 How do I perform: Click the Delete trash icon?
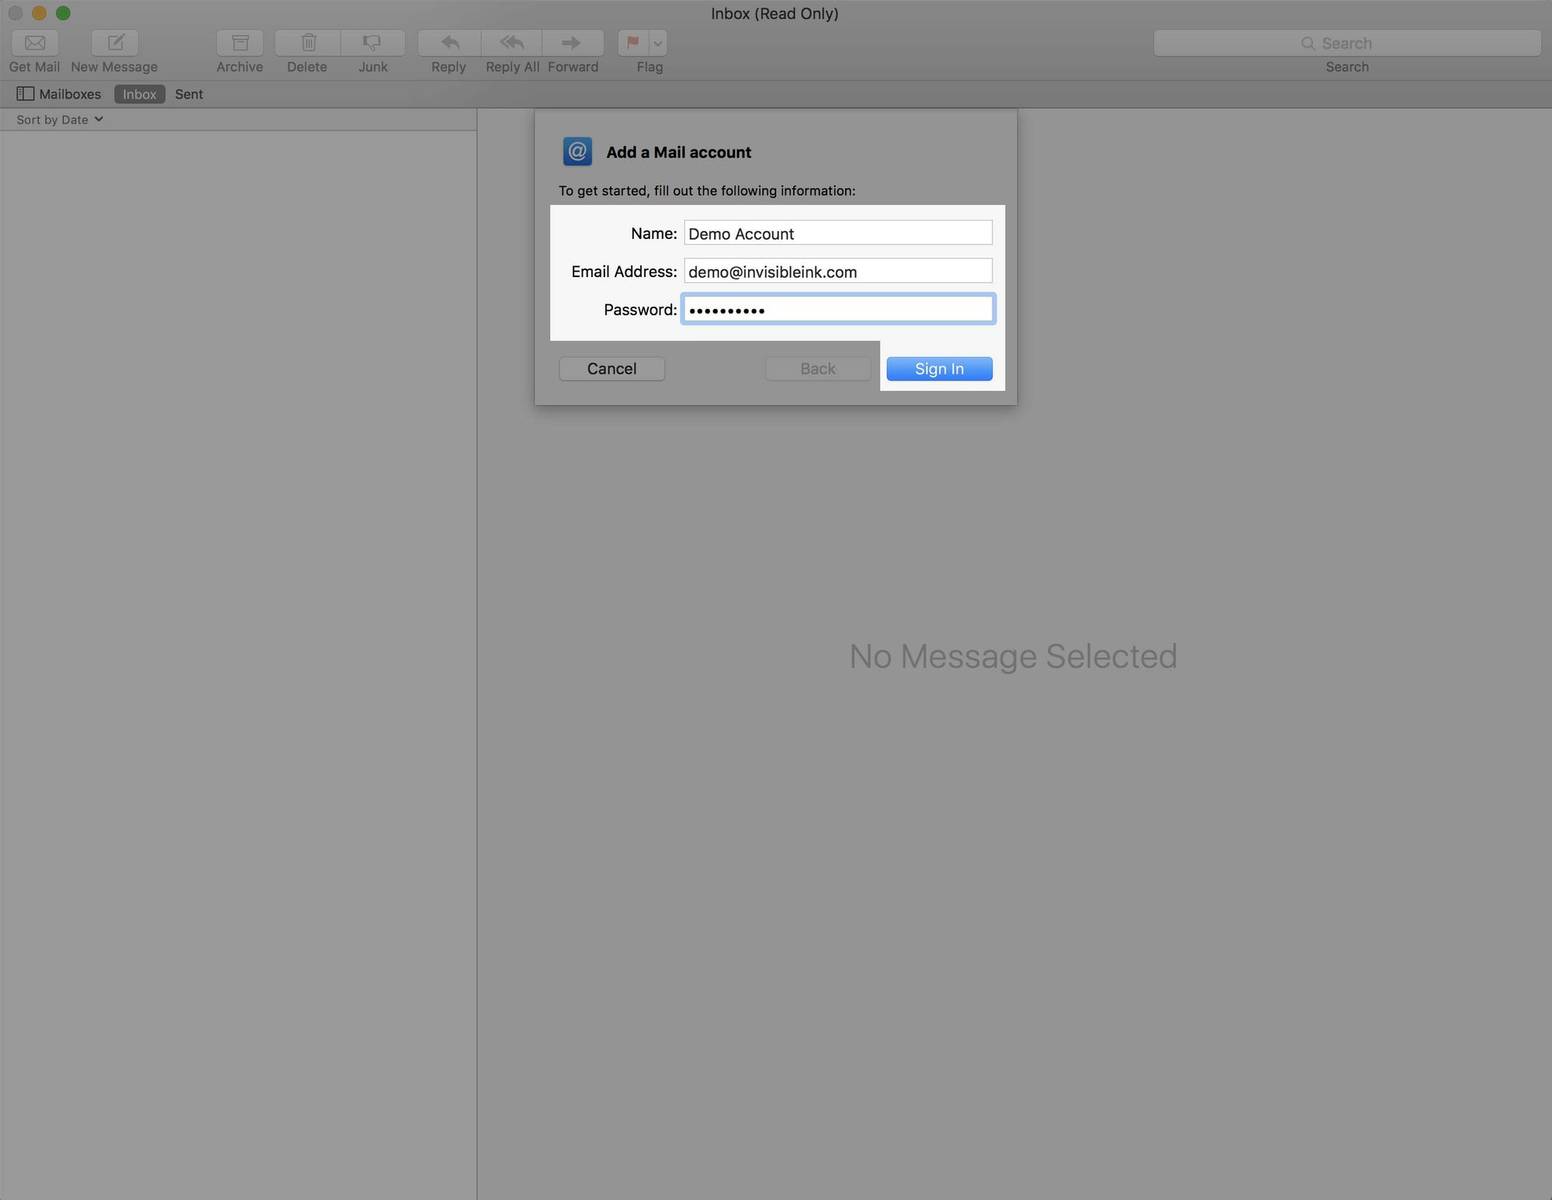point(308,43)
